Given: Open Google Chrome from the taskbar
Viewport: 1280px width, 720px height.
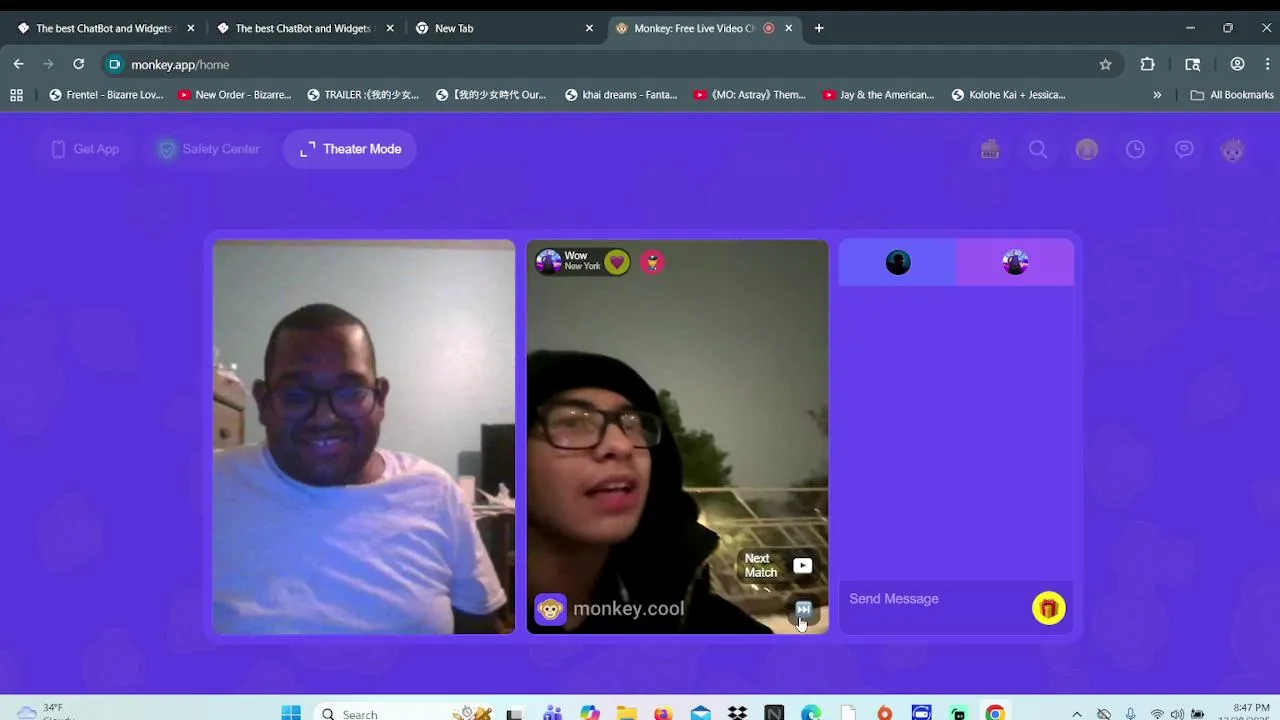Looking at the screenshot, I should click(x=995, y=713).
